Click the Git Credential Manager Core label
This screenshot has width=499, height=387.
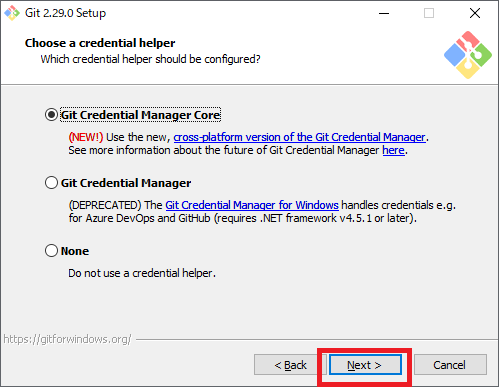click(140, 115)
